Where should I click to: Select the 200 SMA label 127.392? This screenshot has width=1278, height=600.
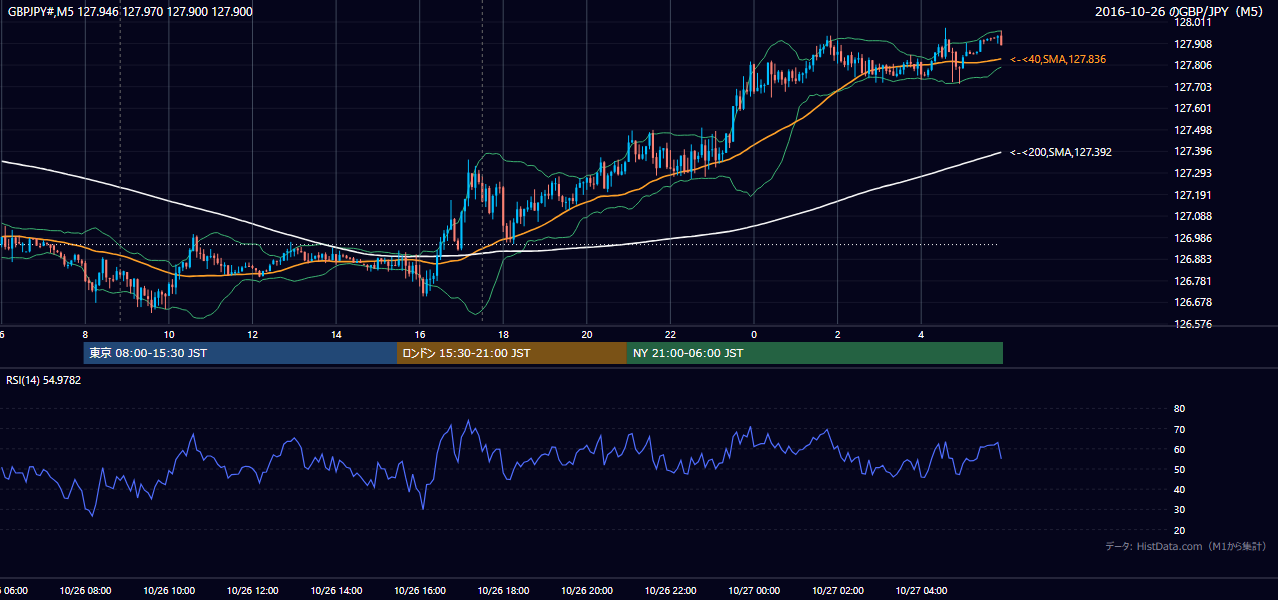(1061, 152)
